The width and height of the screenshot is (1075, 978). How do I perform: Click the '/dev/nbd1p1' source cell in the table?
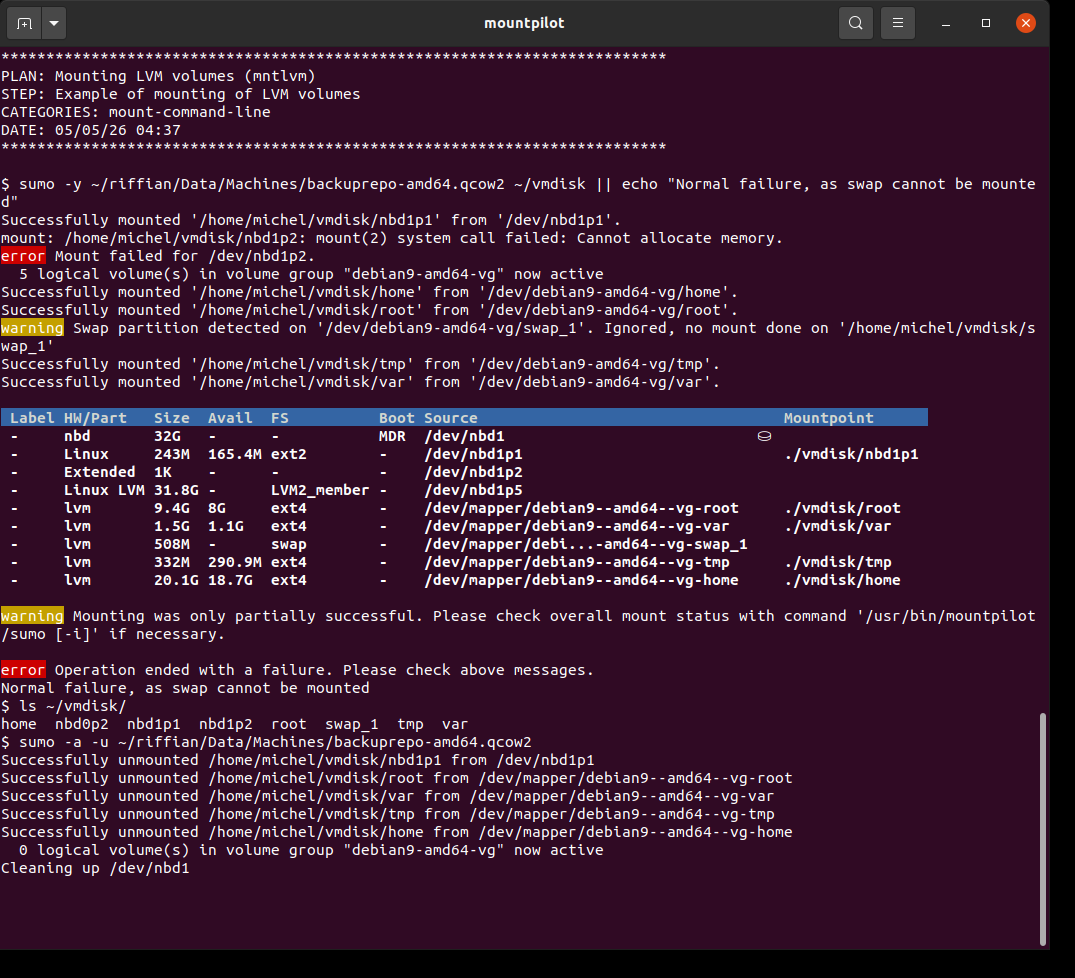click(x=473, y=454)
